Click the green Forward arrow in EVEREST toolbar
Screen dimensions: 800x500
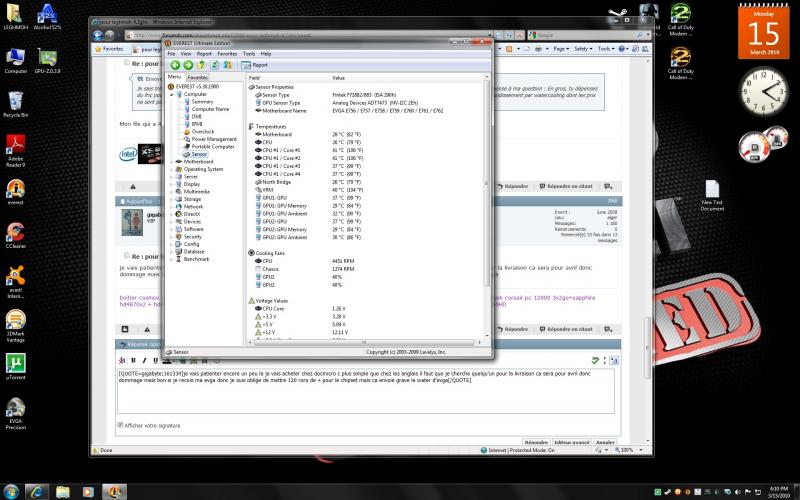coord(187,64)
